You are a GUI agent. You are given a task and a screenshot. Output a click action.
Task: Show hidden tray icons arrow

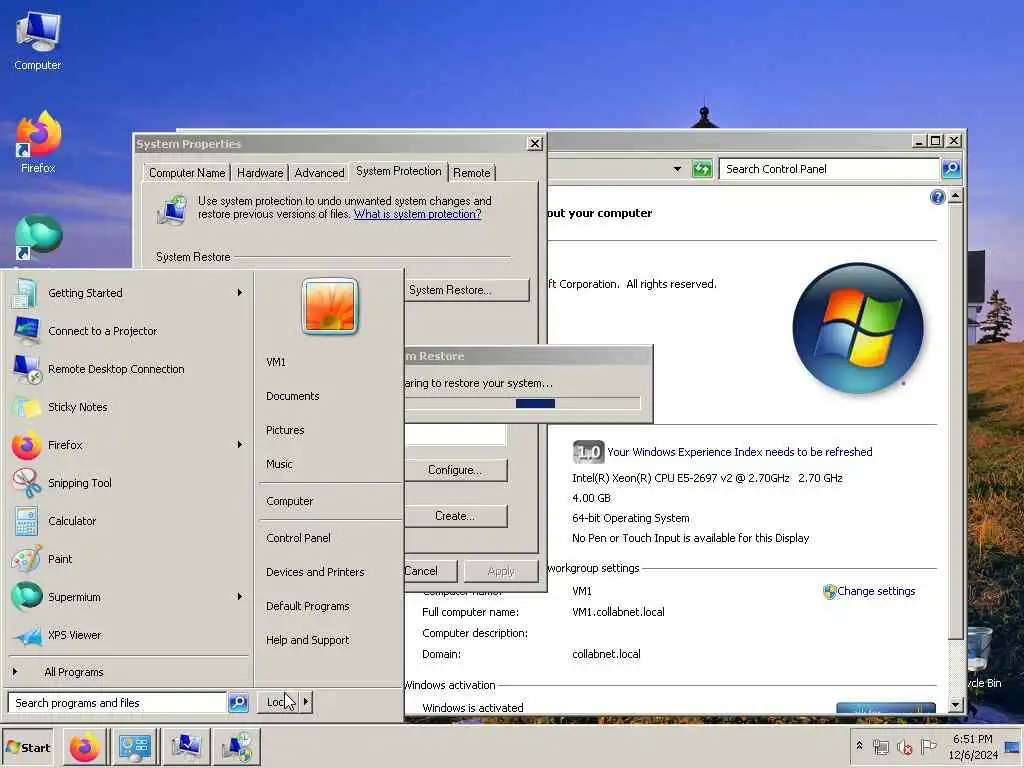[x=859, y=746]
